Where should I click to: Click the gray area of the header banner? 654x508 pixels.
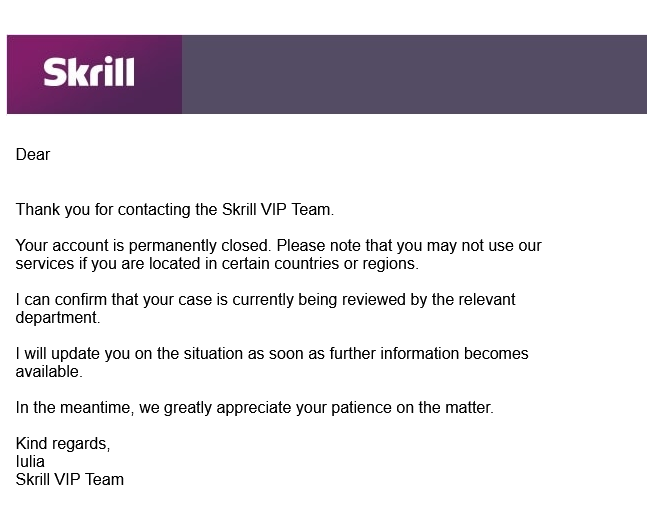414,74
